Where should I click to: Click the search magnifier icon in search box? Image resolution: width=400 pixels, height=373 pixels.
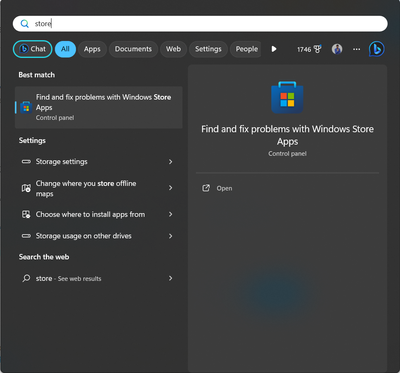click(25, 24)
